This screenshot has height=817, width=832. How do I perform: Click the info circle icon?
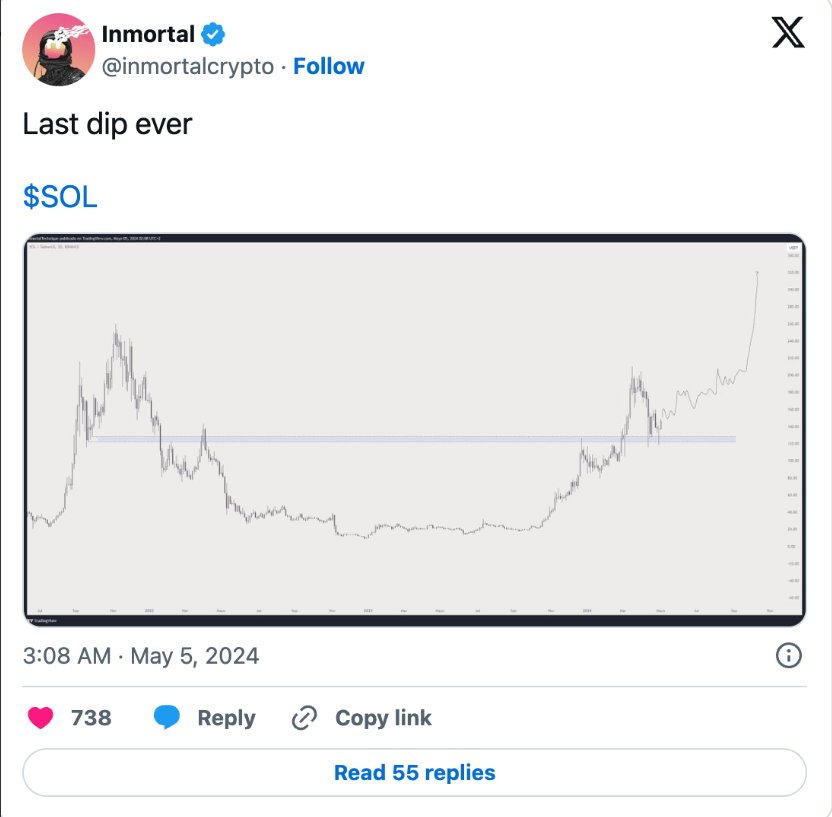[788, 656]
